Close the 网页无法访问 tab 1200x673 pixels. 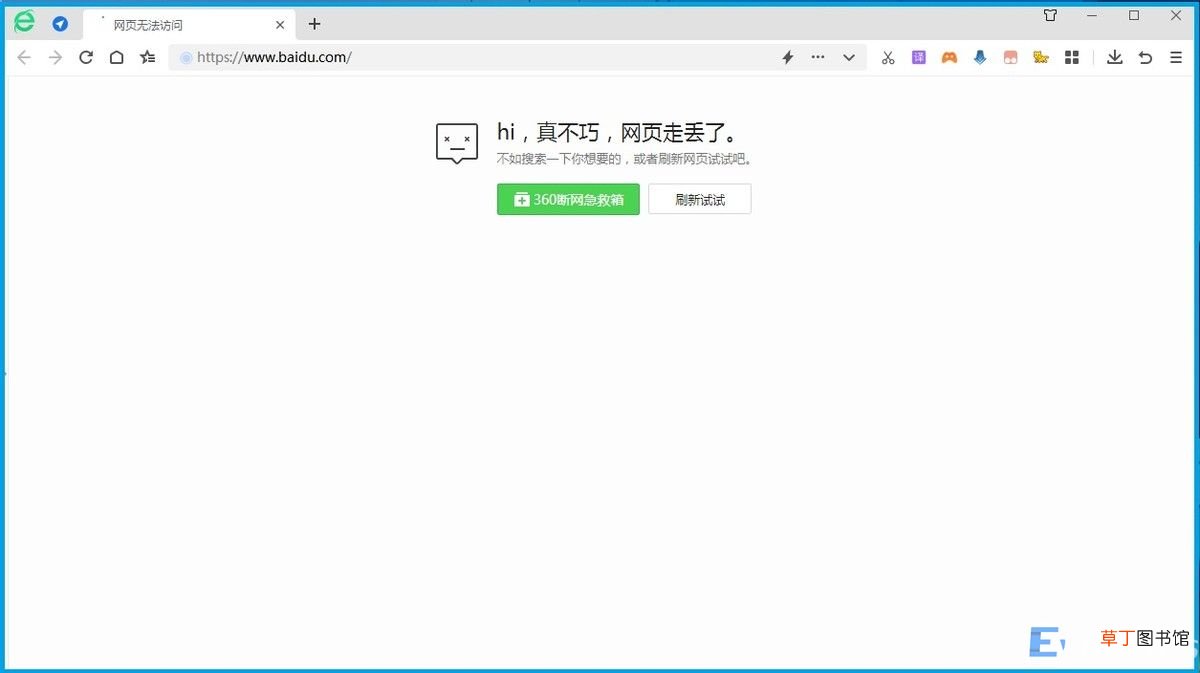tap(280, 25)
